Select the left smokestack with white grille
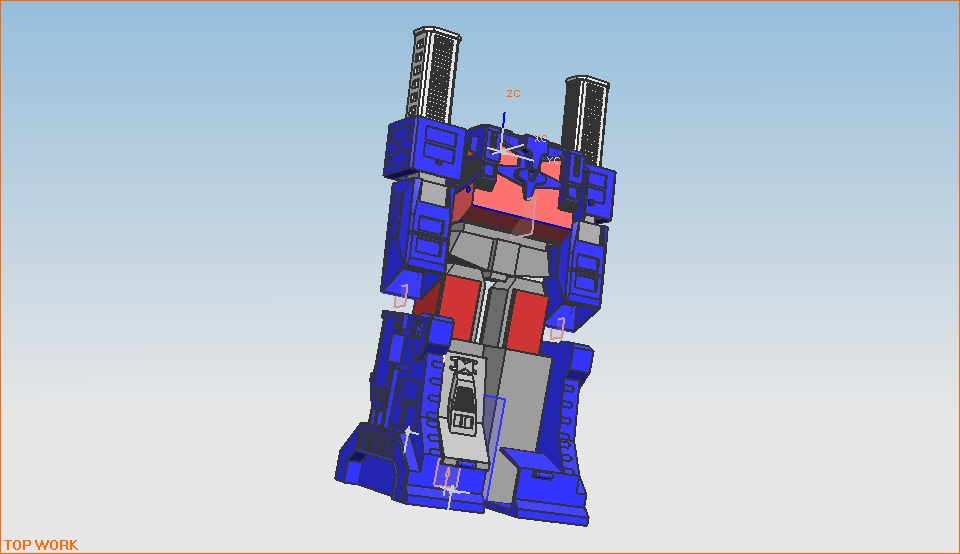Image resolution: width=960 pixels, height=554 pixels. (x=432, y=73)
